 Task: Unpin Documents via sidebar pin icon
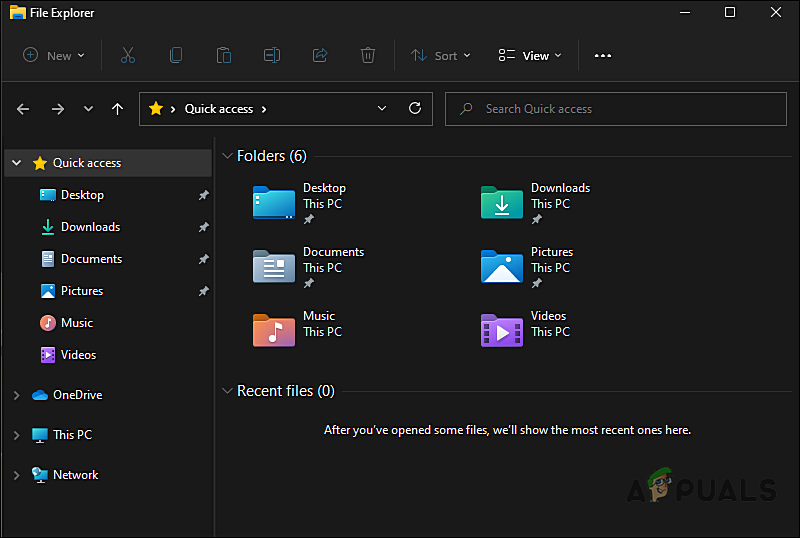tap(204, 259)
